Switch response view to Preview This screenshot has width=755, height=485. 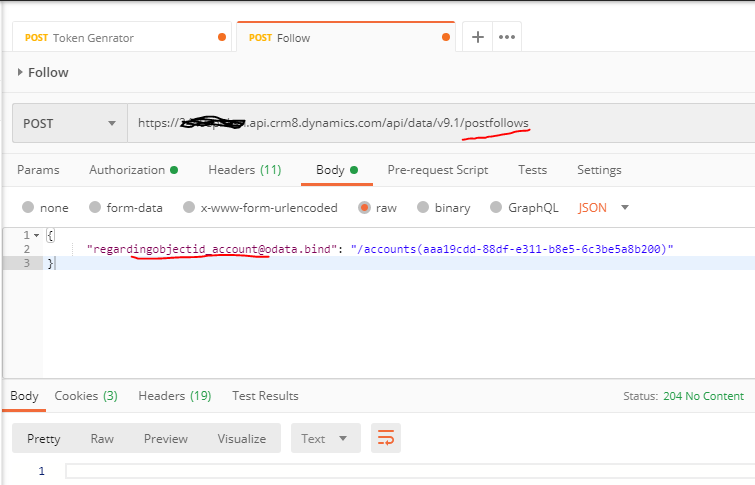[x=166, y=439]
